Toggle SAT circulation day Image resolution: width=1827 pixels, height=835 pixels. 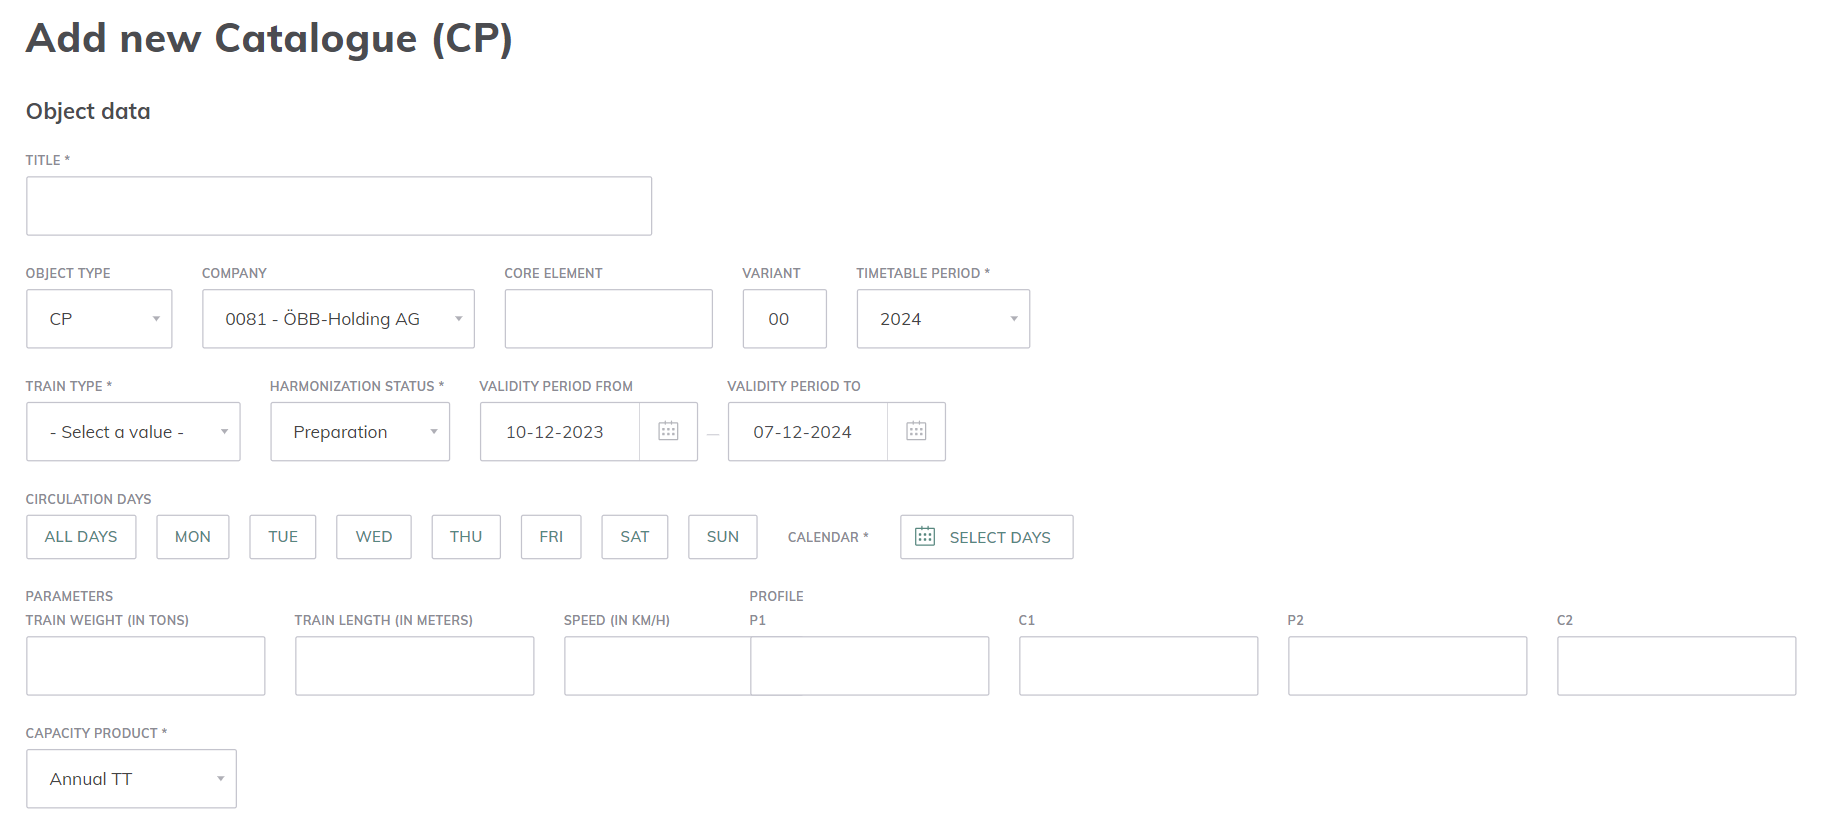click(x=635, y=537)
